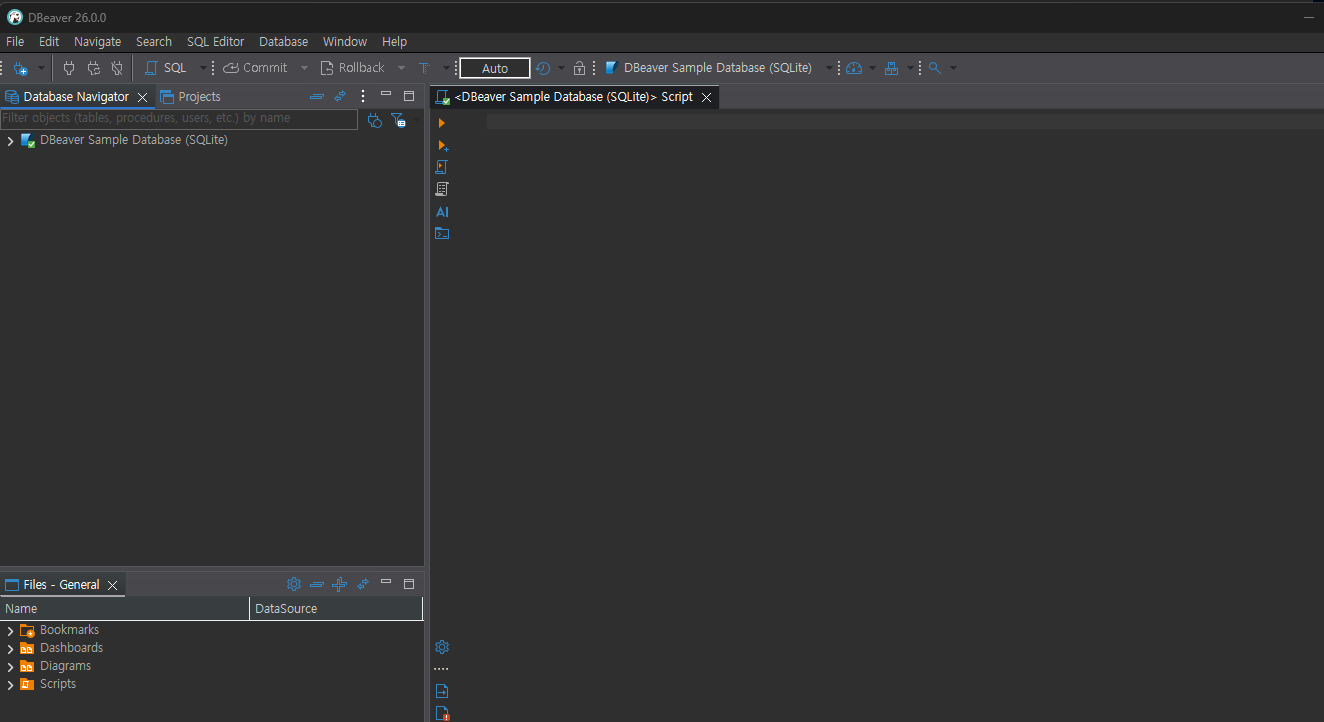This screenshot has width=1324, height=722.
Task: Click the Connect plug icon in the toolbar
Action: [x=69, y=68]
